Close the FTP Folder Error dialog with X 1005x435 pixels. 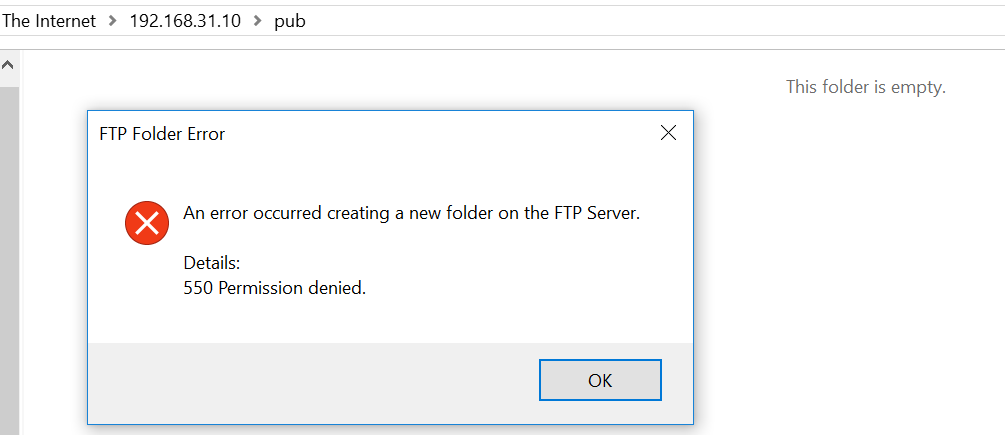tap(668, 133)
